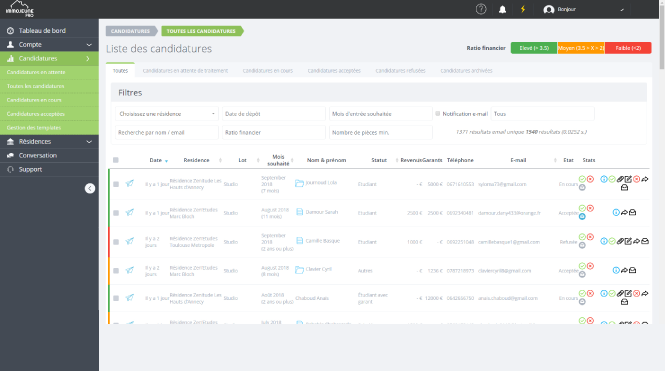
Task: Switch to the Toutes tab
Action: [120, 71]
